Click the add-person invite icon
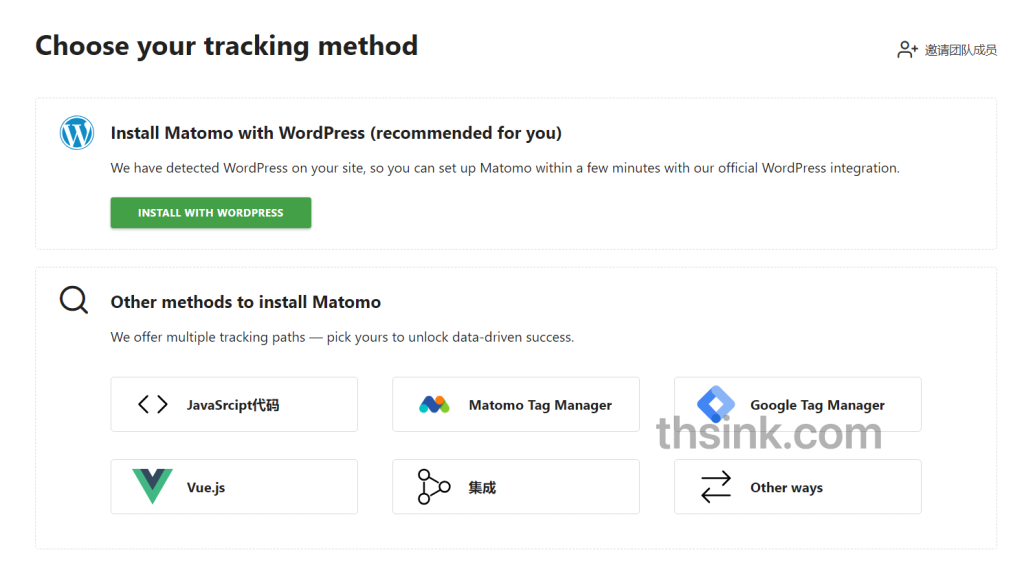 [907, 50]
